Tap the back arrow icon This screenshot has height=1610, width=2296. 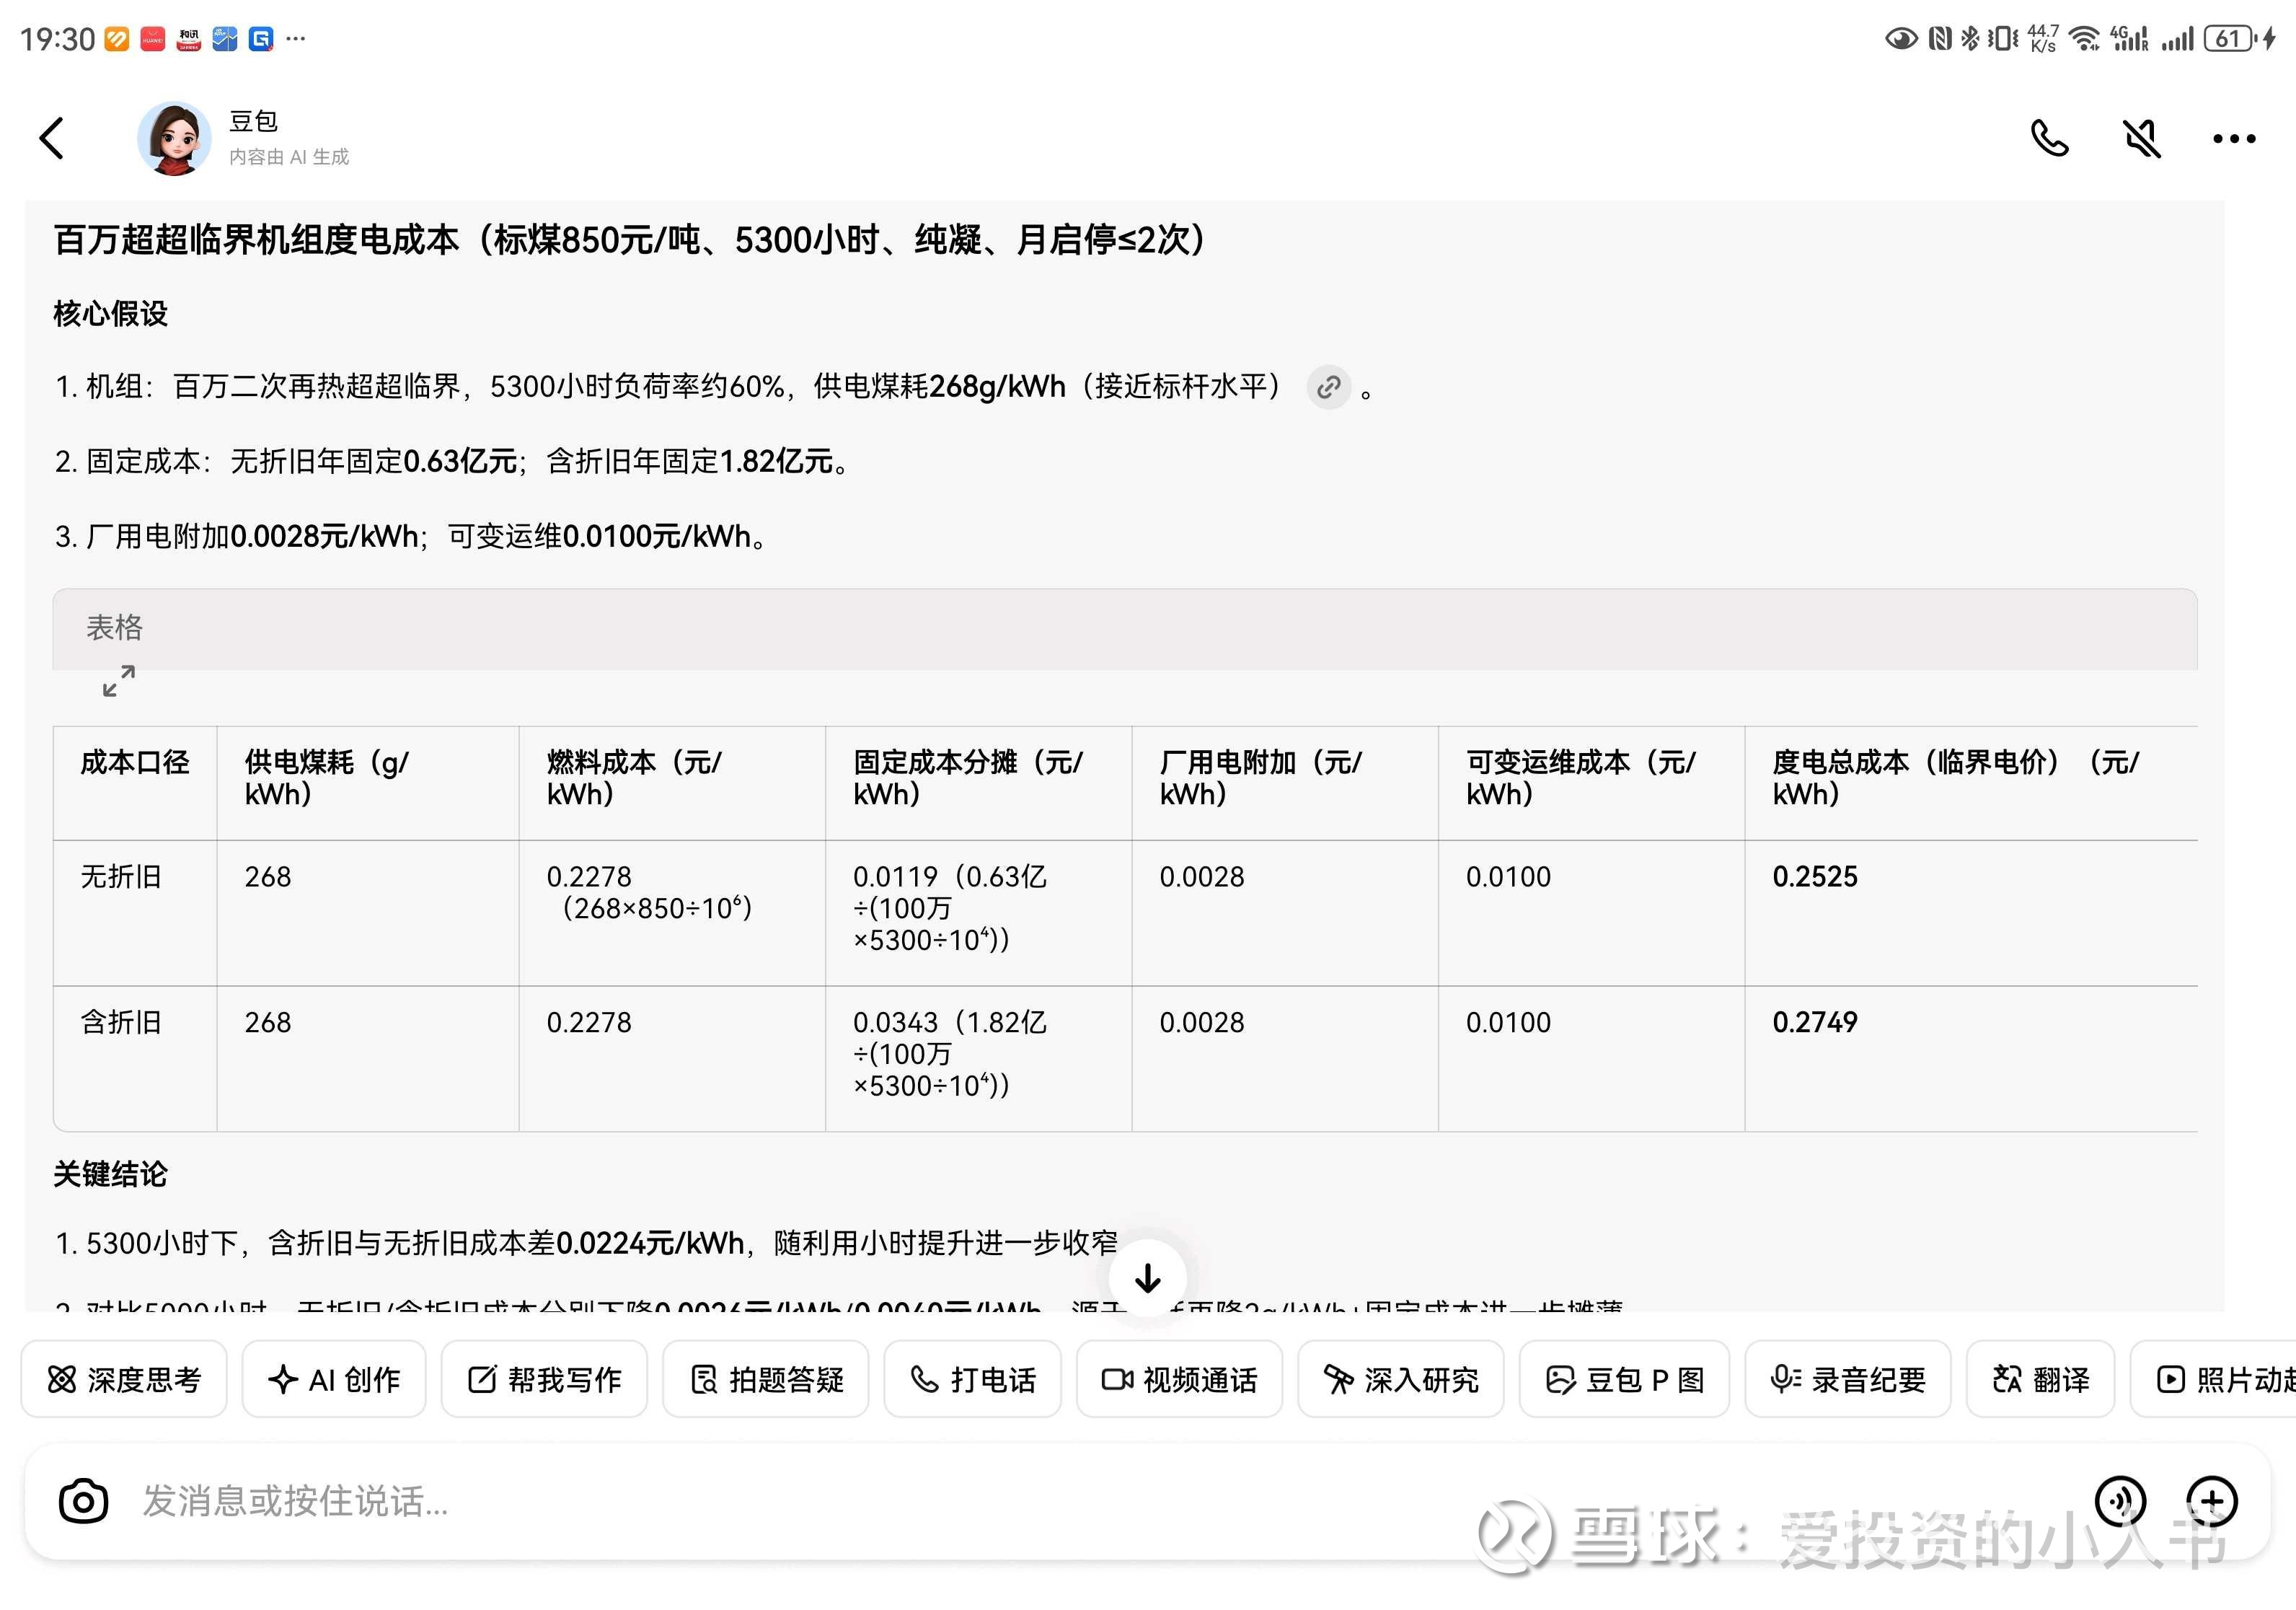tap(52, 138)
